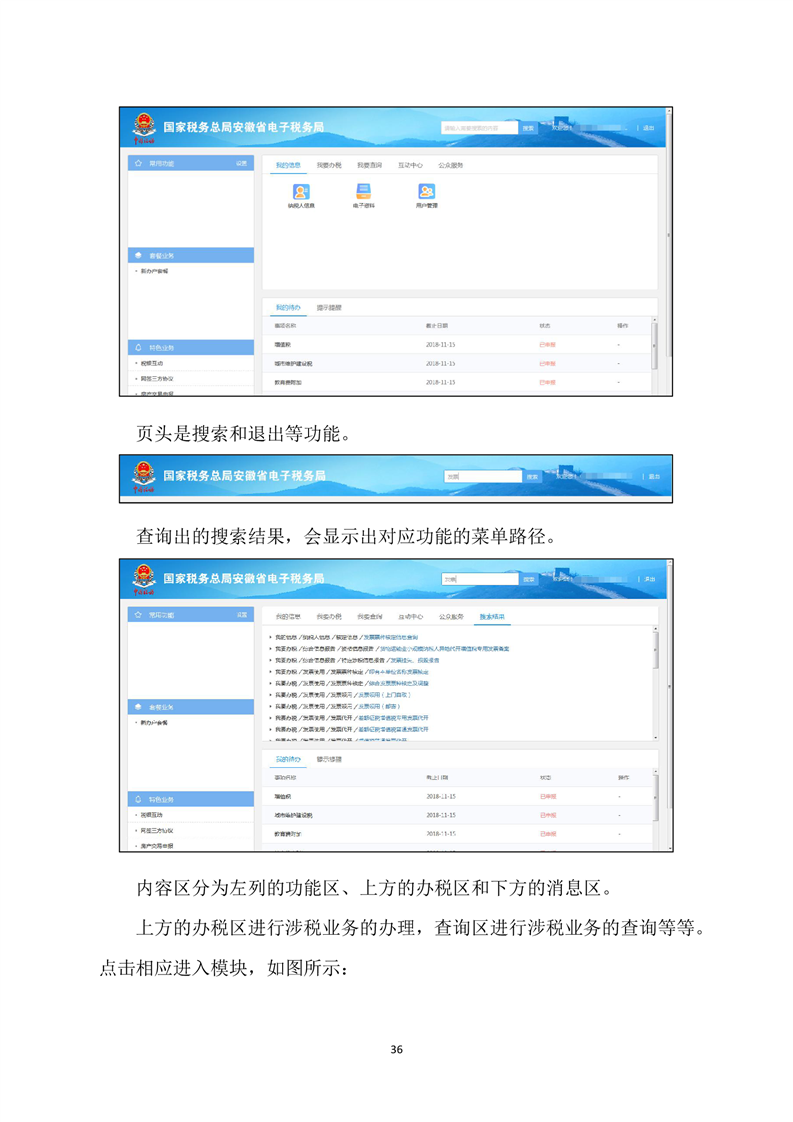This screenshot has height=1122, width=793.
Task: Open 新办户套餐 item in search-results screenshot sidebar
Action: [155, 723]
